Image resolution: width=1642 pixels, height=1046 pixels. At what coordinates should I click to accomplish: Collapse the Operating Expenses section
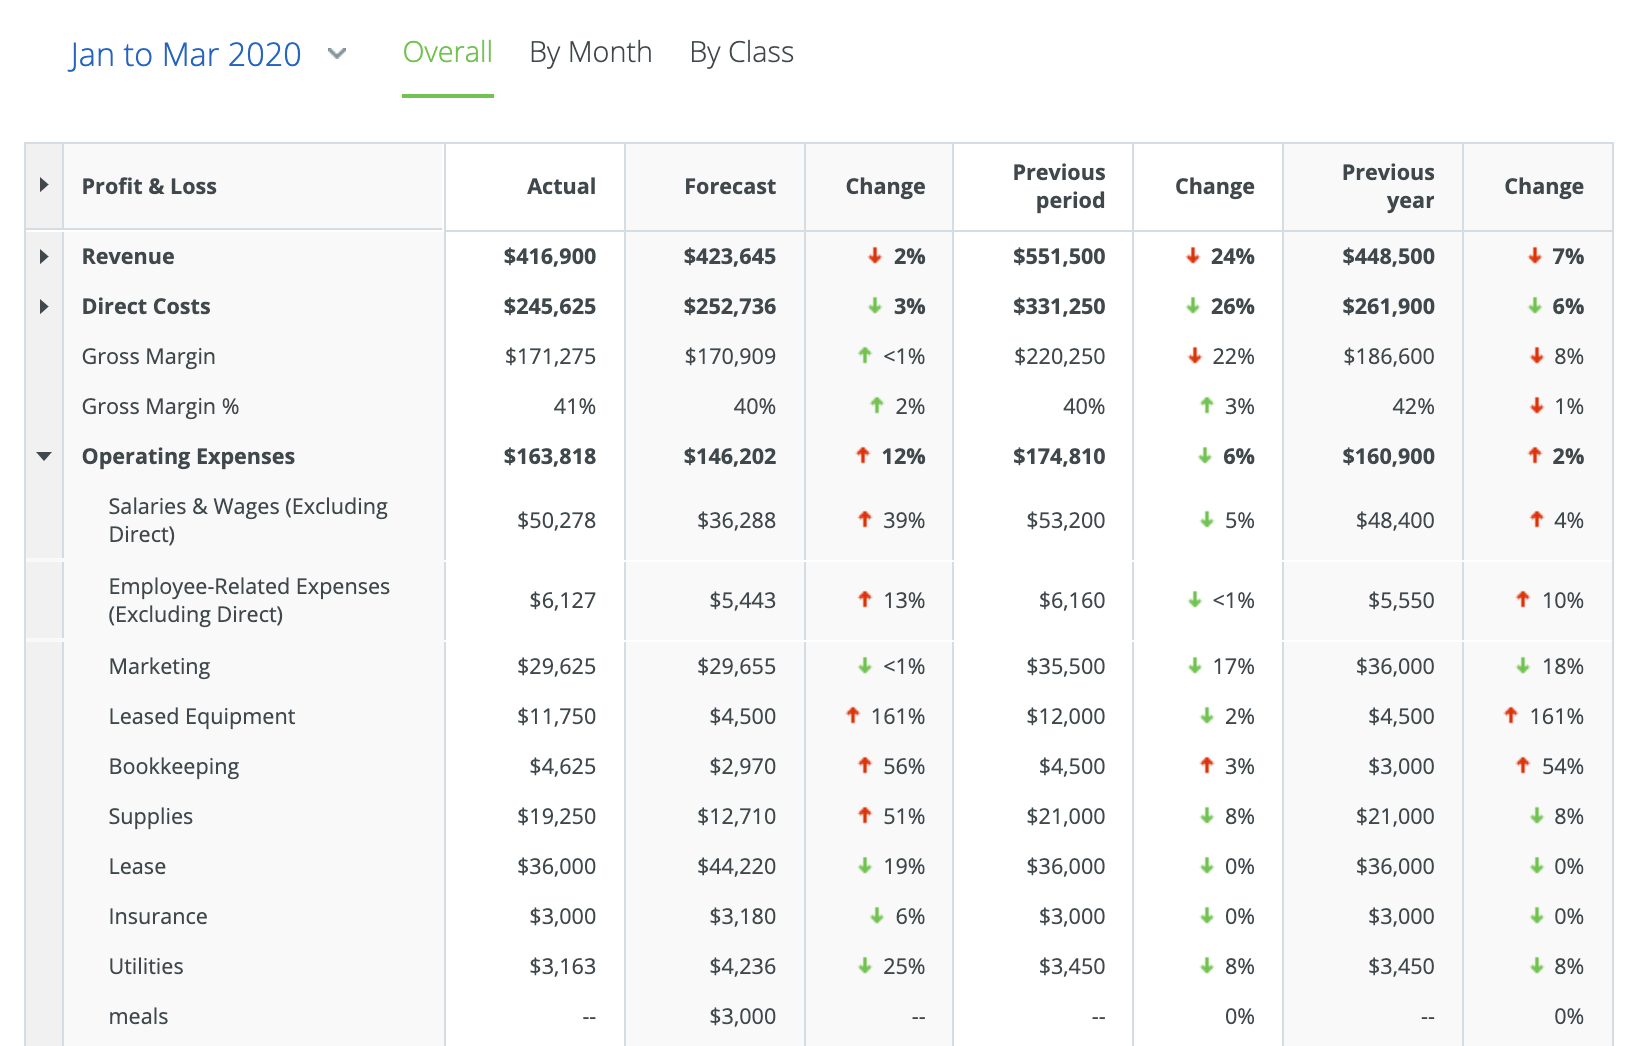pos(44,456)
